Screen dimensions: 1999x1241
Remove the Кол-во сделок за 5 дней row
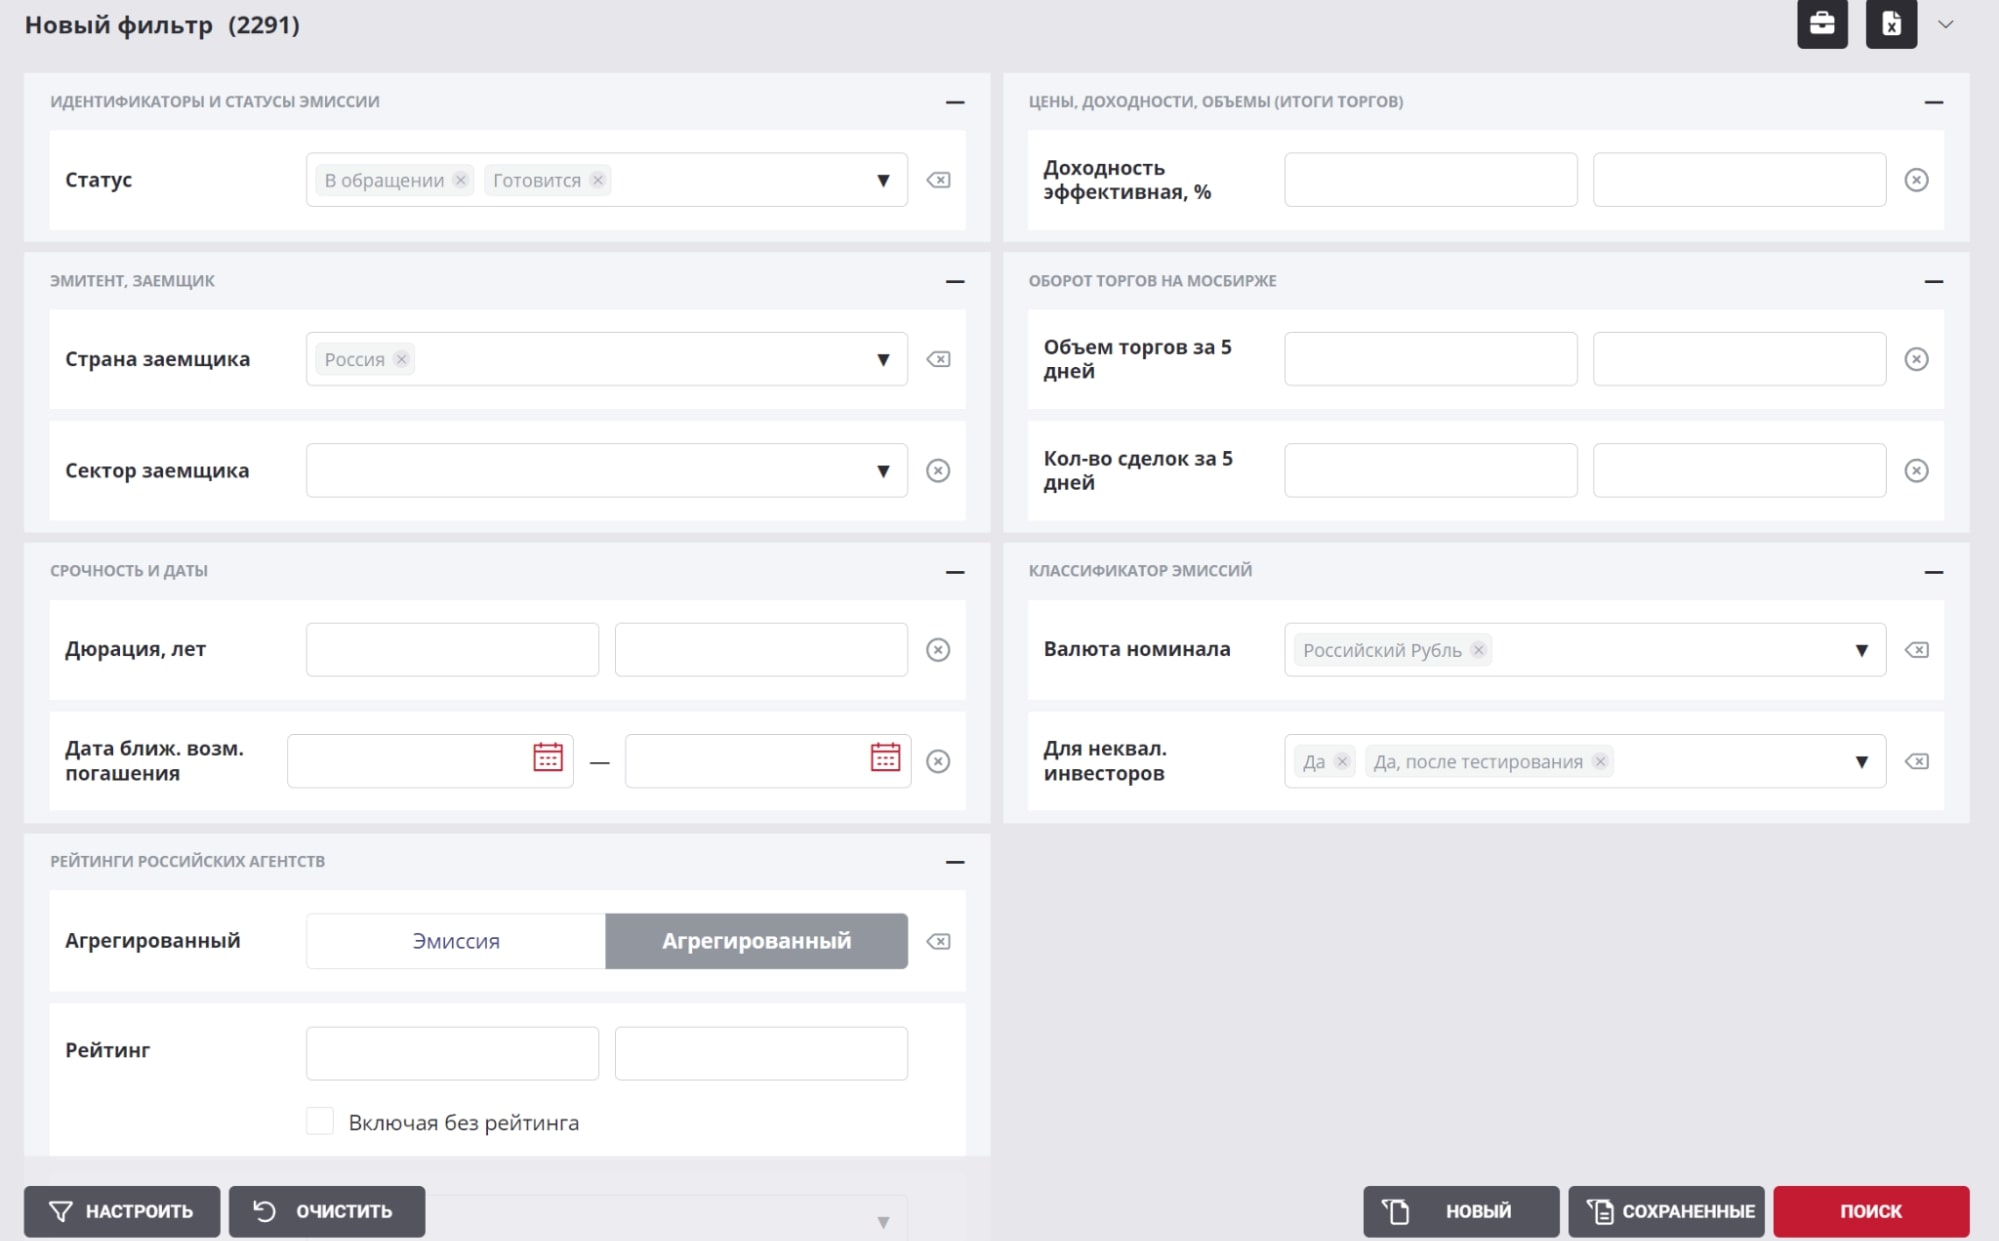click(1916, 470)
